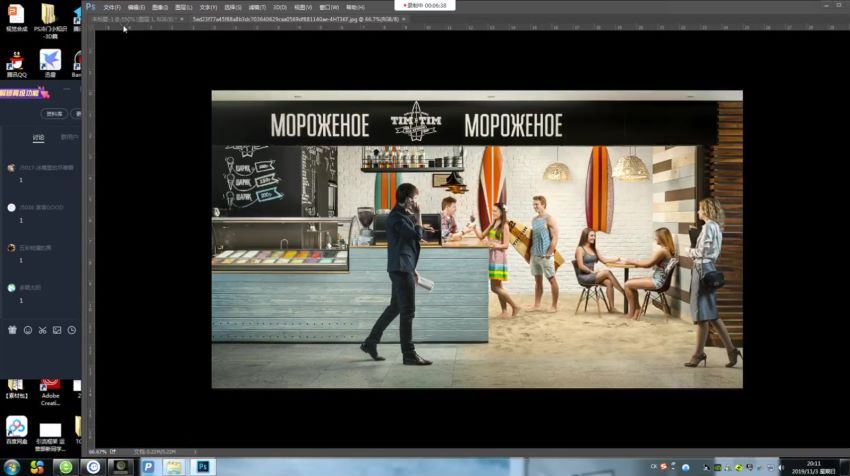
Task: Click the gift icon in chat toolbar
Action: (12, 330)
